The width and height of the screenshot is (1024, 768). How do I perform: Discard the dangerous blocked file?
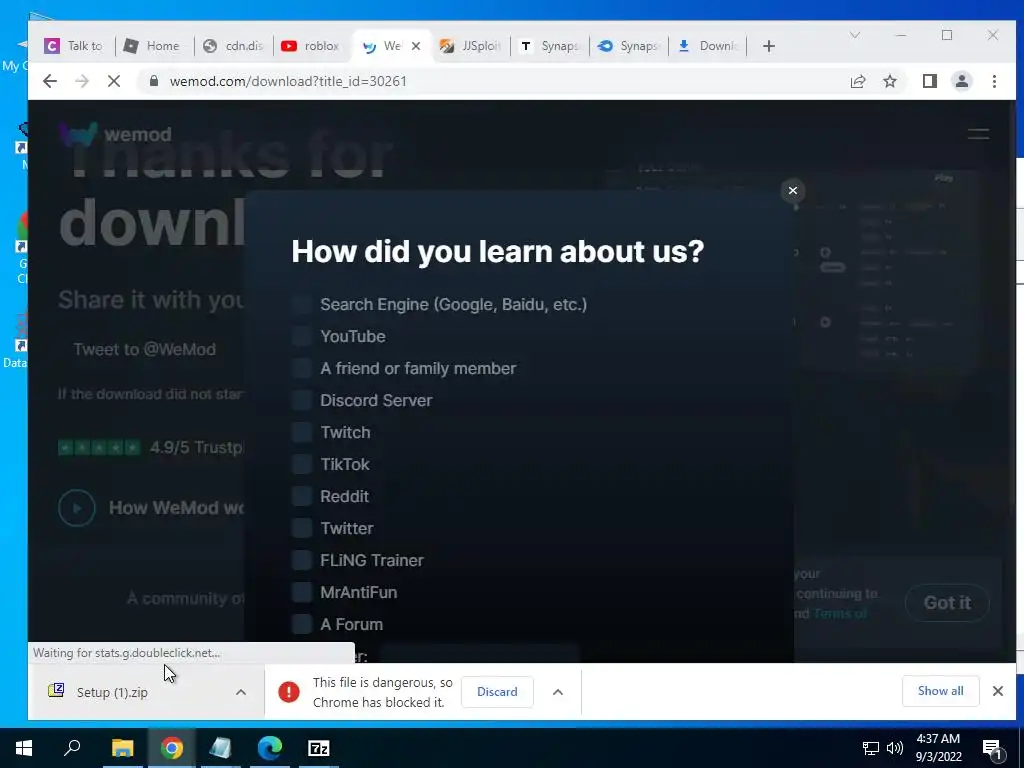[x=497, y=692]
